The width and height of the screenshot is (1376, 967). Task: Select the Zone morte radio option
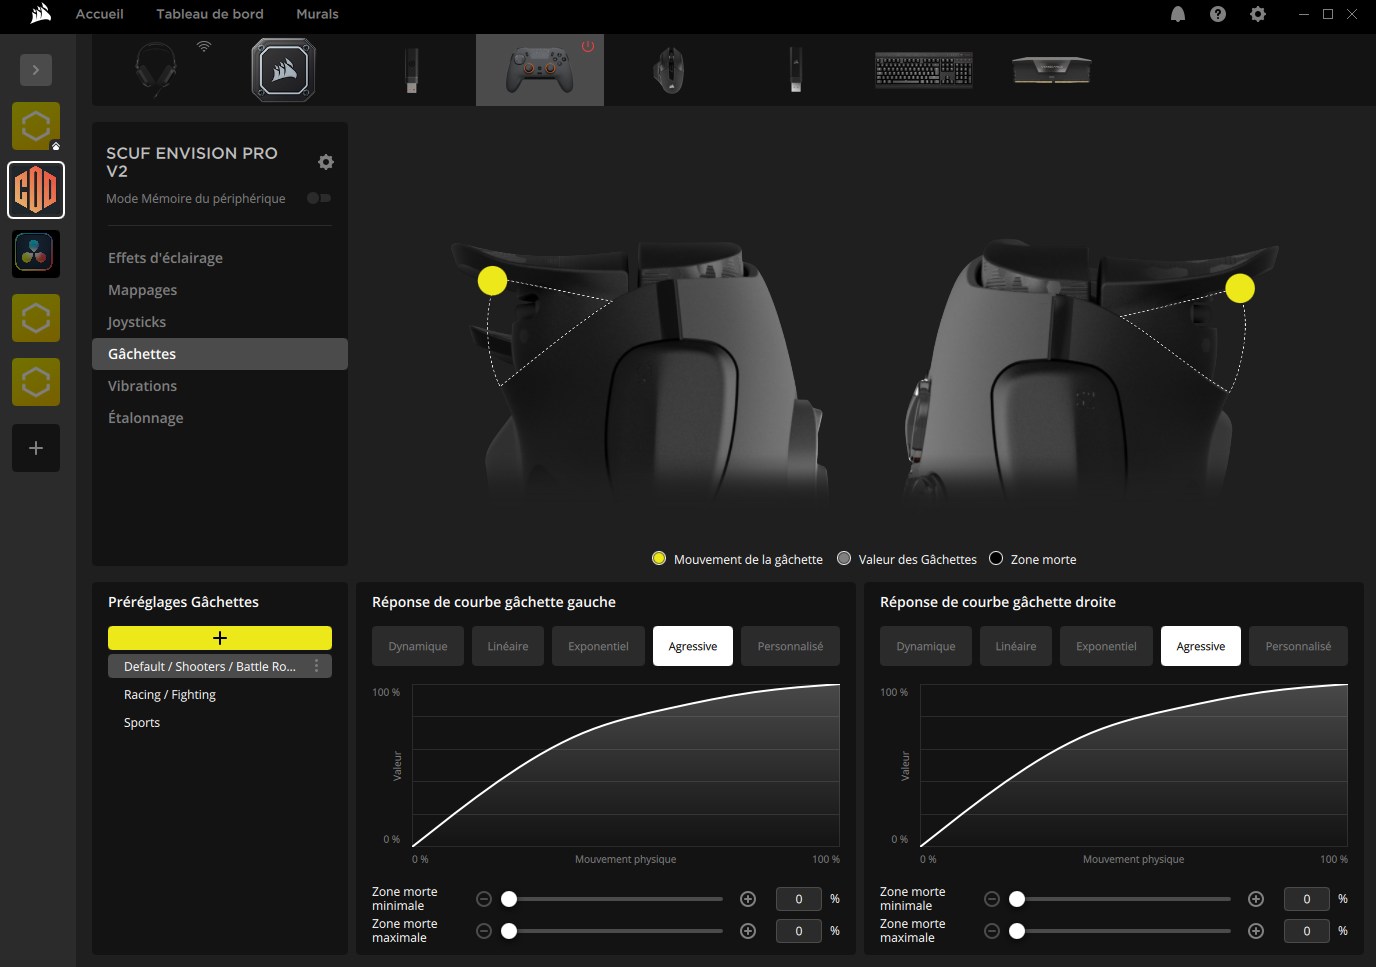(996, 559)
